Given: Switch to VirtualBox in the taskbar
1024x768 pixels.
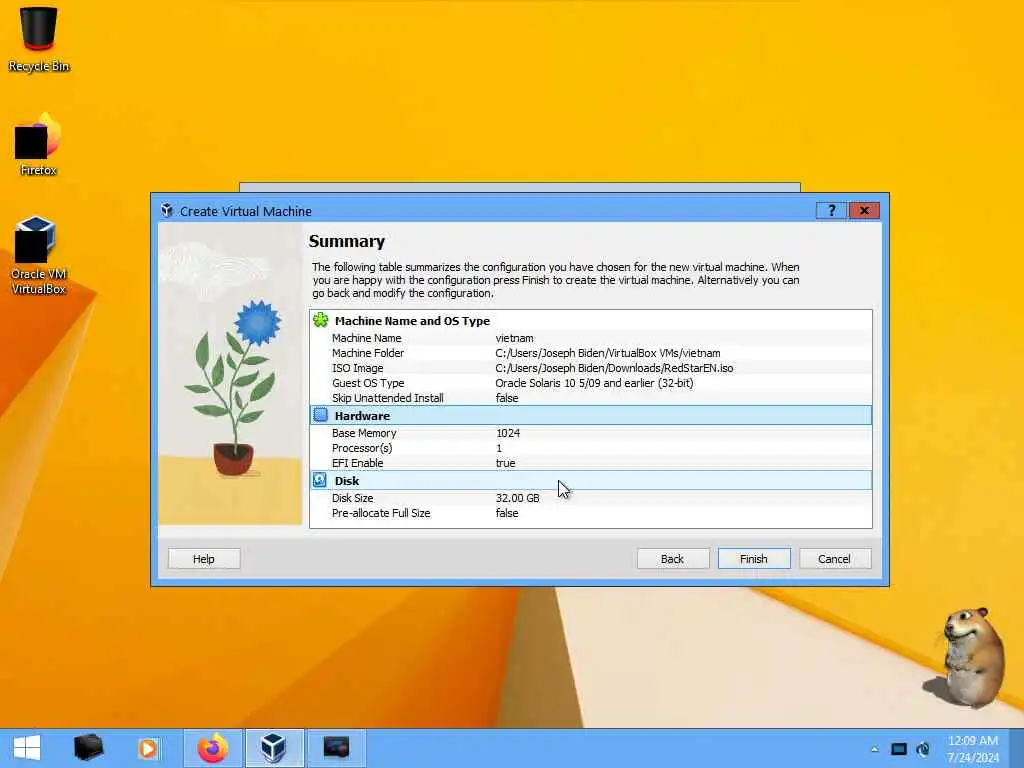Looking at the screenshot, I should click(x=274, y=748).
